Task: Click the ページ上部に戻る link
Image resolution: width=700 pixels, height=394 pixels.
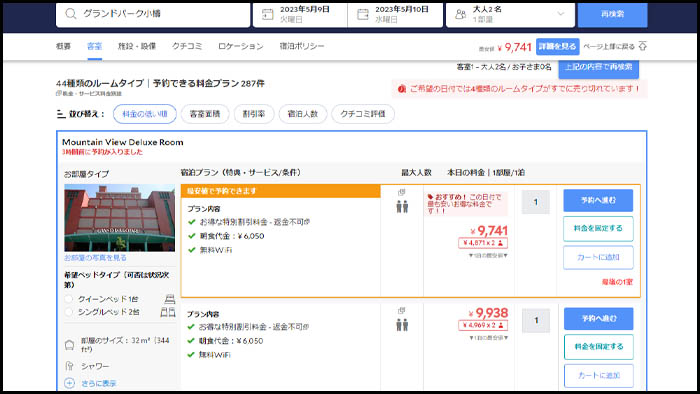Action: click(x=609, y=46)
